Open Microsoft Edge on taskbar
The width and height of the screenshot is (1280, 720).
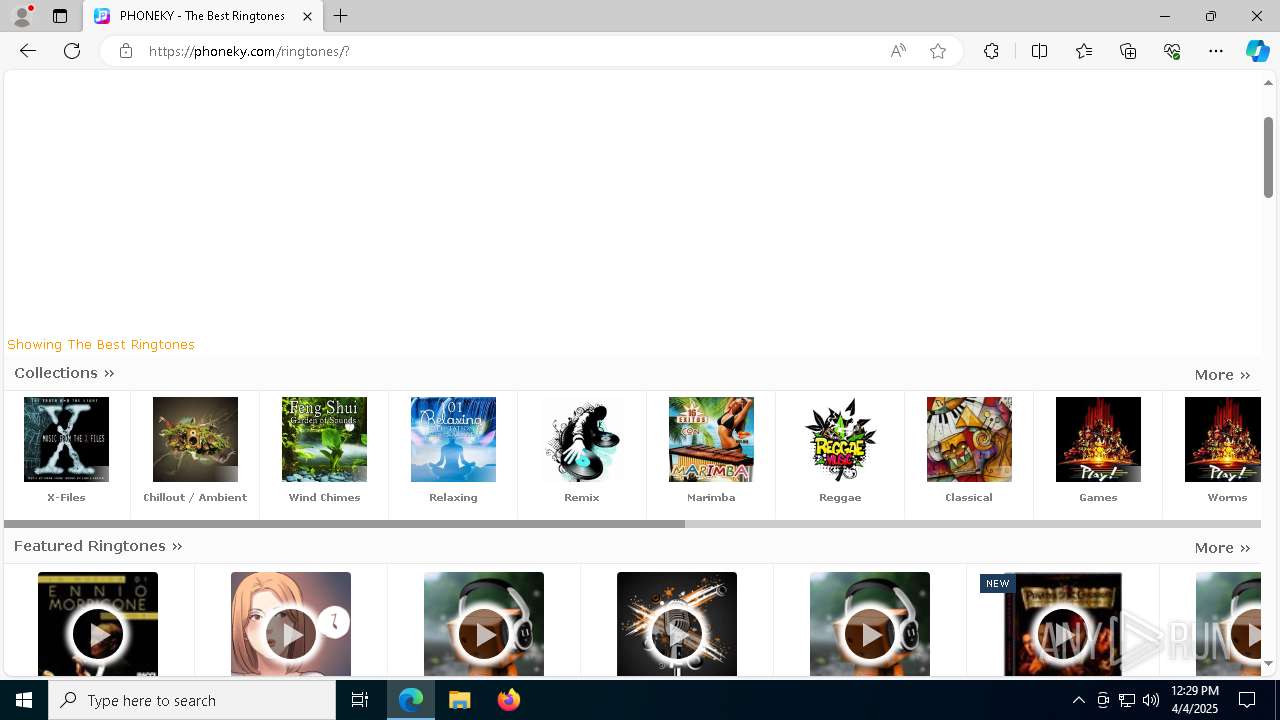pyautogui.click(x=411, y=700)
